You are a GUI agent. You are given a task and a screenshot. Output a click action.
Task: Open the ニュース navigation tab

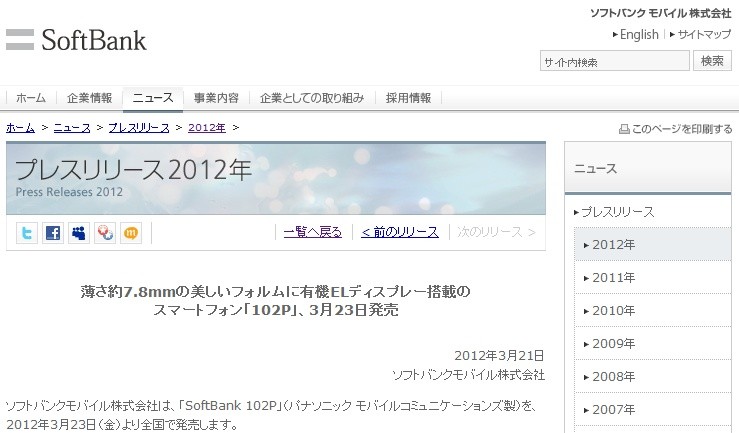[x=153, y=98]
